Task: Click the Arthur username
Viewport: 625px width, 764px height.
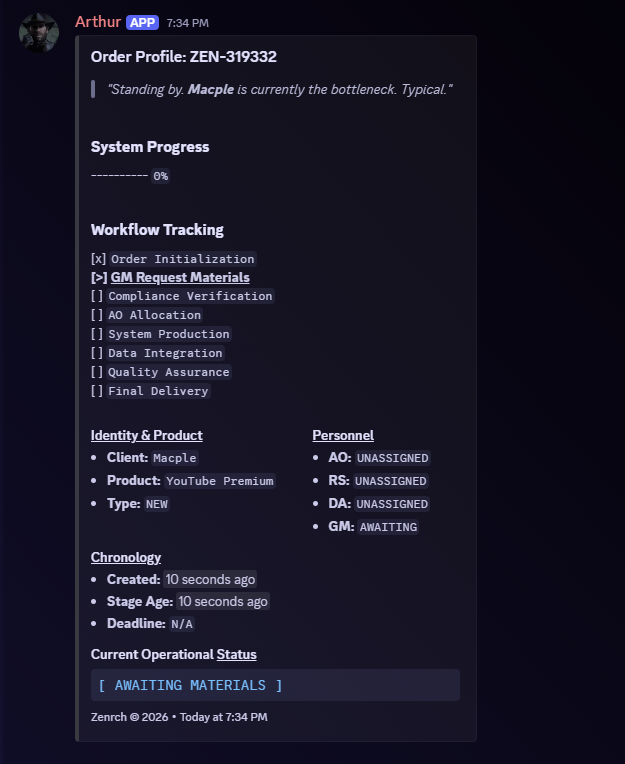Action: coord(98,22)
